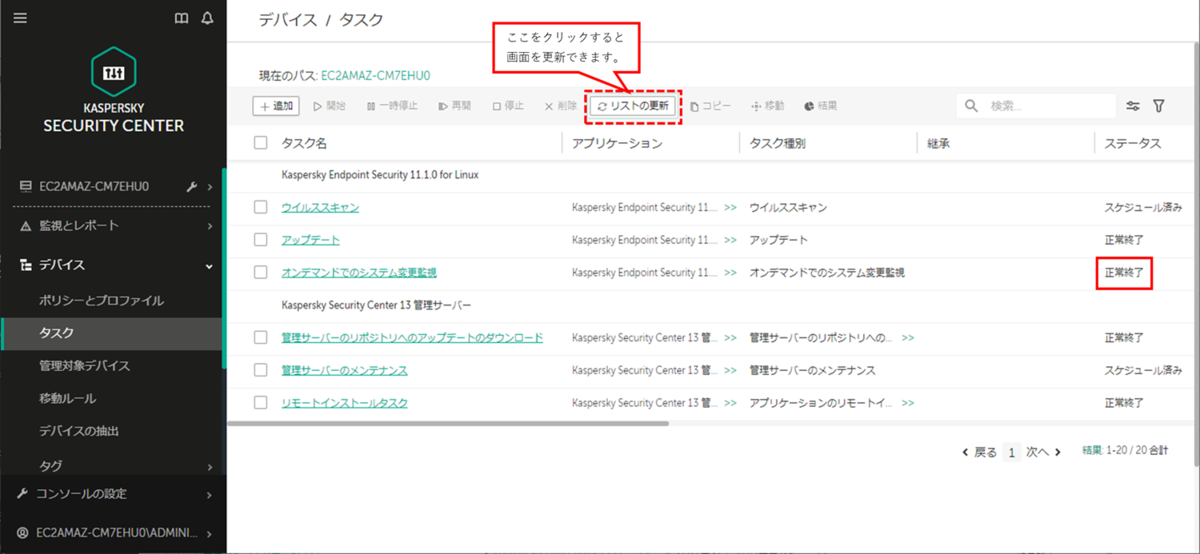Open the documentation book icon

(x=181, y=18)
